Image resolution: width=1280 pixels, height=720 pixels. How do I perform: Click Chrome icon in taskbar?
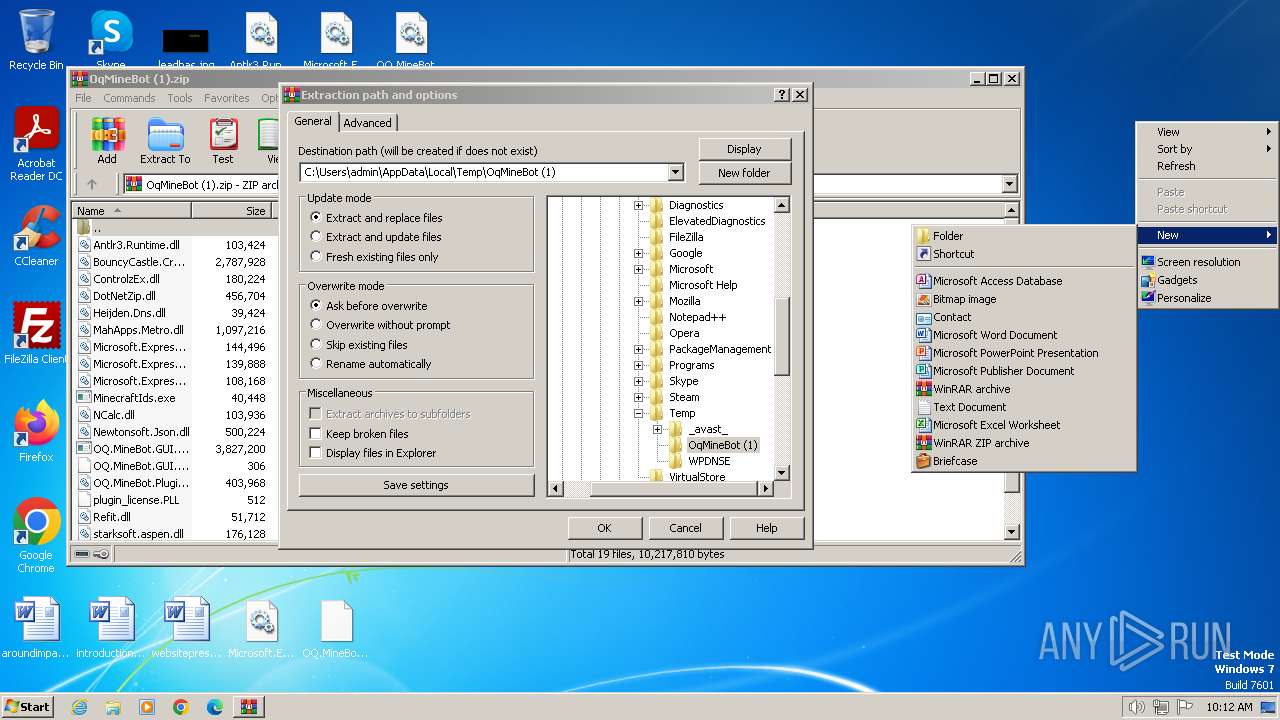tap(181, 707)
